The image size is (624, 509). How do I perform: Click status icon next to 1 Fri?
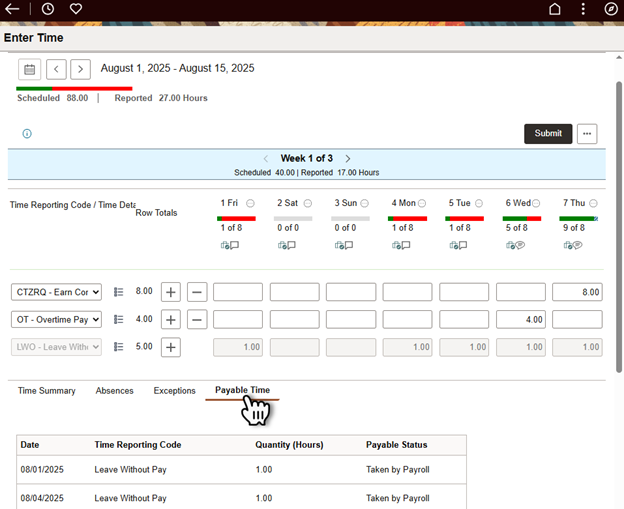250,203
